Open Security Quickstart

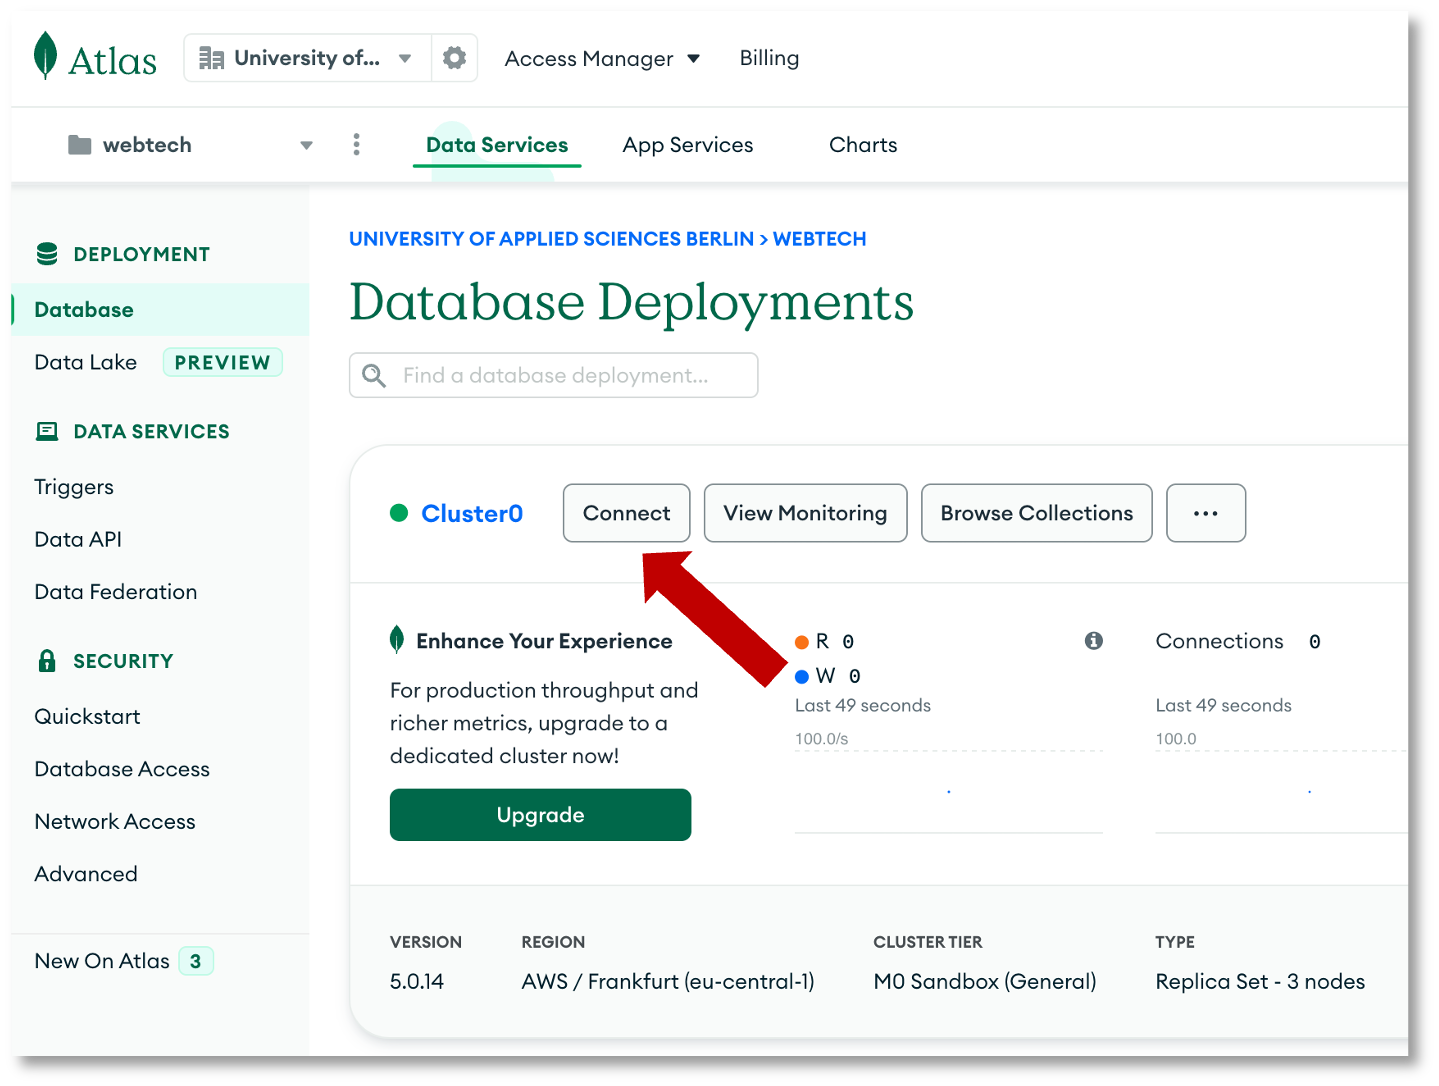pyautogui.click(x=87, y=717)
